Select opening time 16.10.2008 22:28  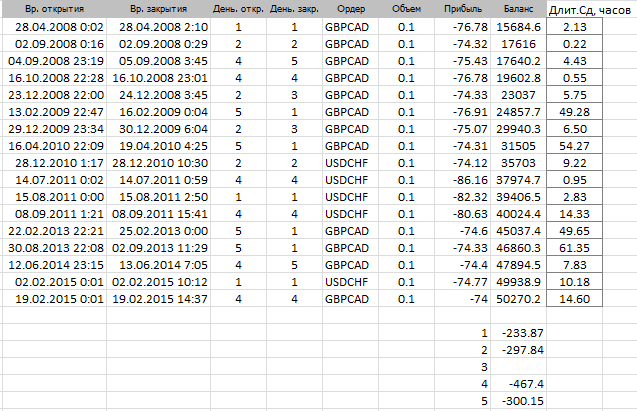tap(54, 78)
